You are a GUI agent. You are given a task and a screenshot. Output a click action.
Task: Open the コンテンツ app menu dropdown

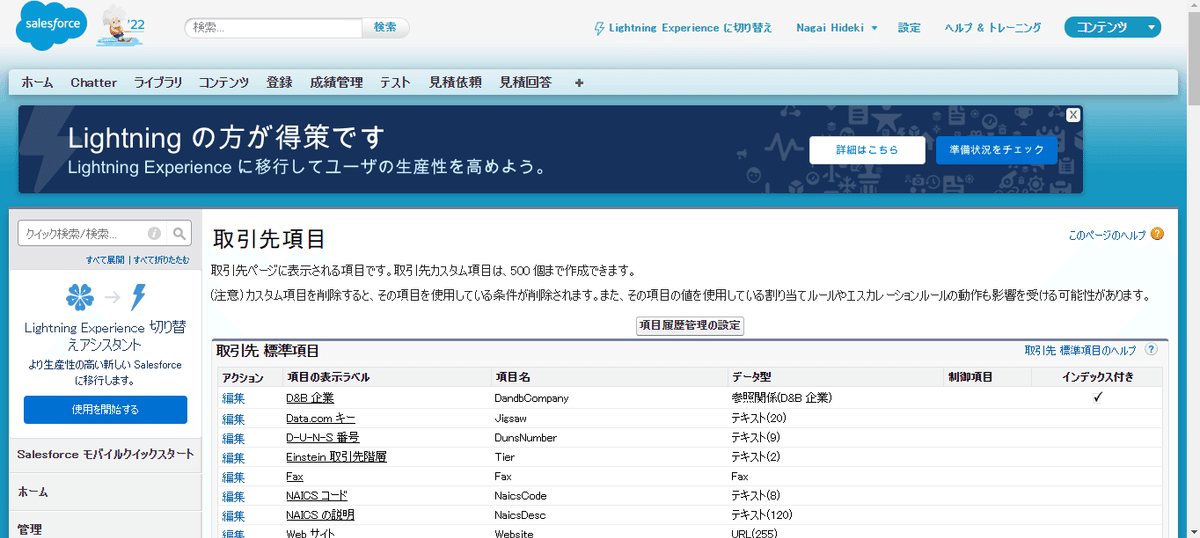click(x=1113, y=28)
